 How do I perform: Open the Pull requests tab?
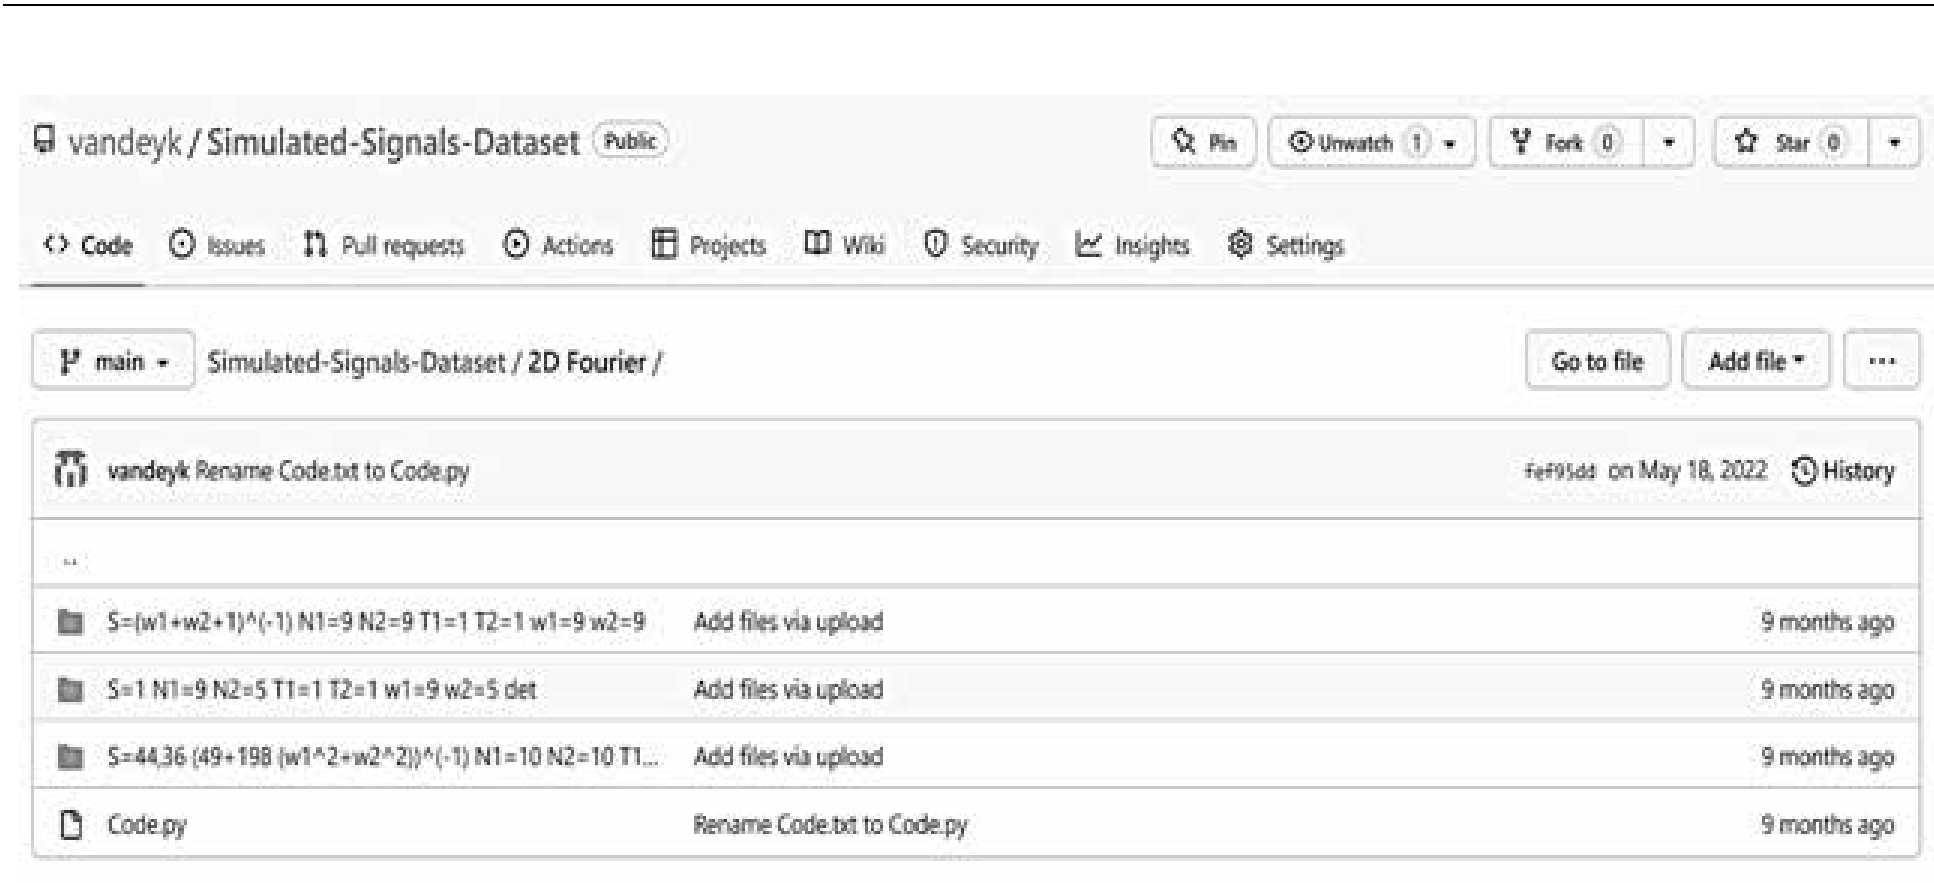pyautogui.click(x=384, y=245)
